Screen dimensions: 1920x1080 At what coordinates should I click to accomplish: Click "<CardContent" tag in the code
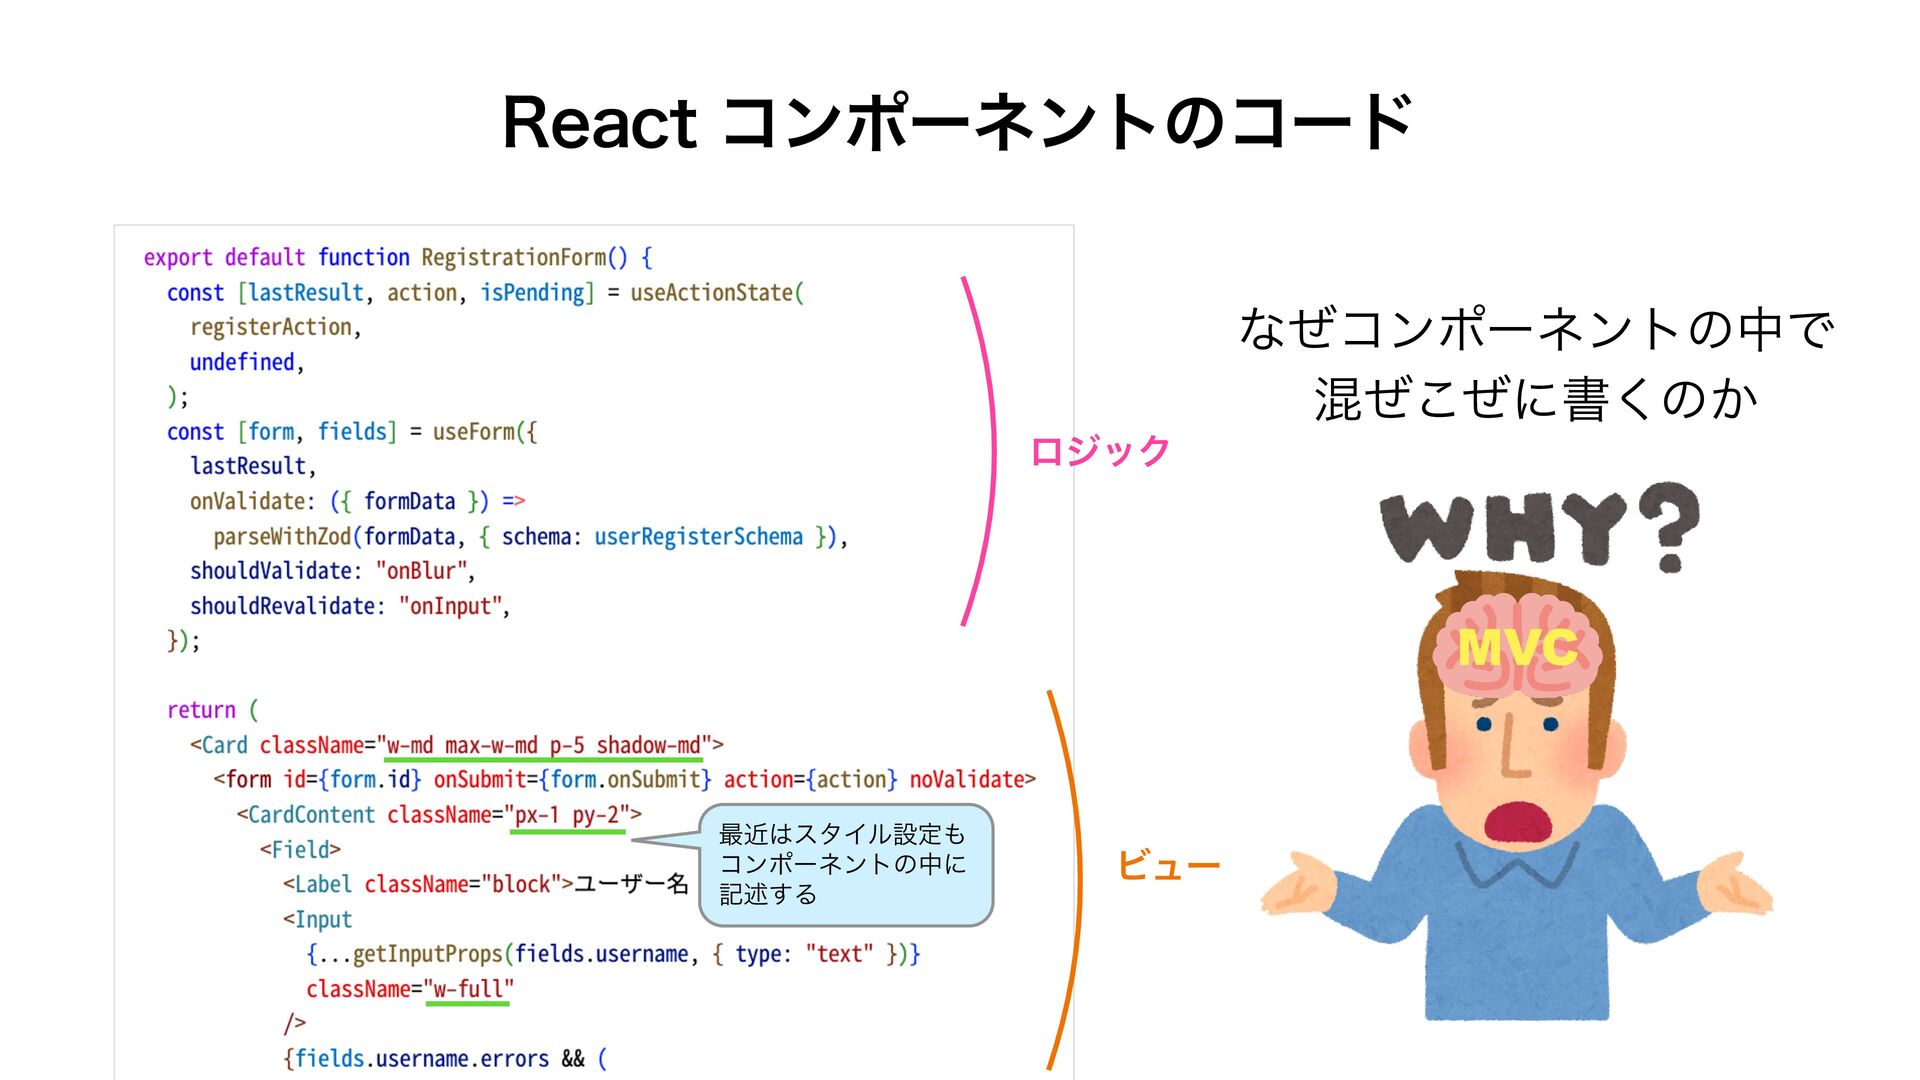(306, 815)
